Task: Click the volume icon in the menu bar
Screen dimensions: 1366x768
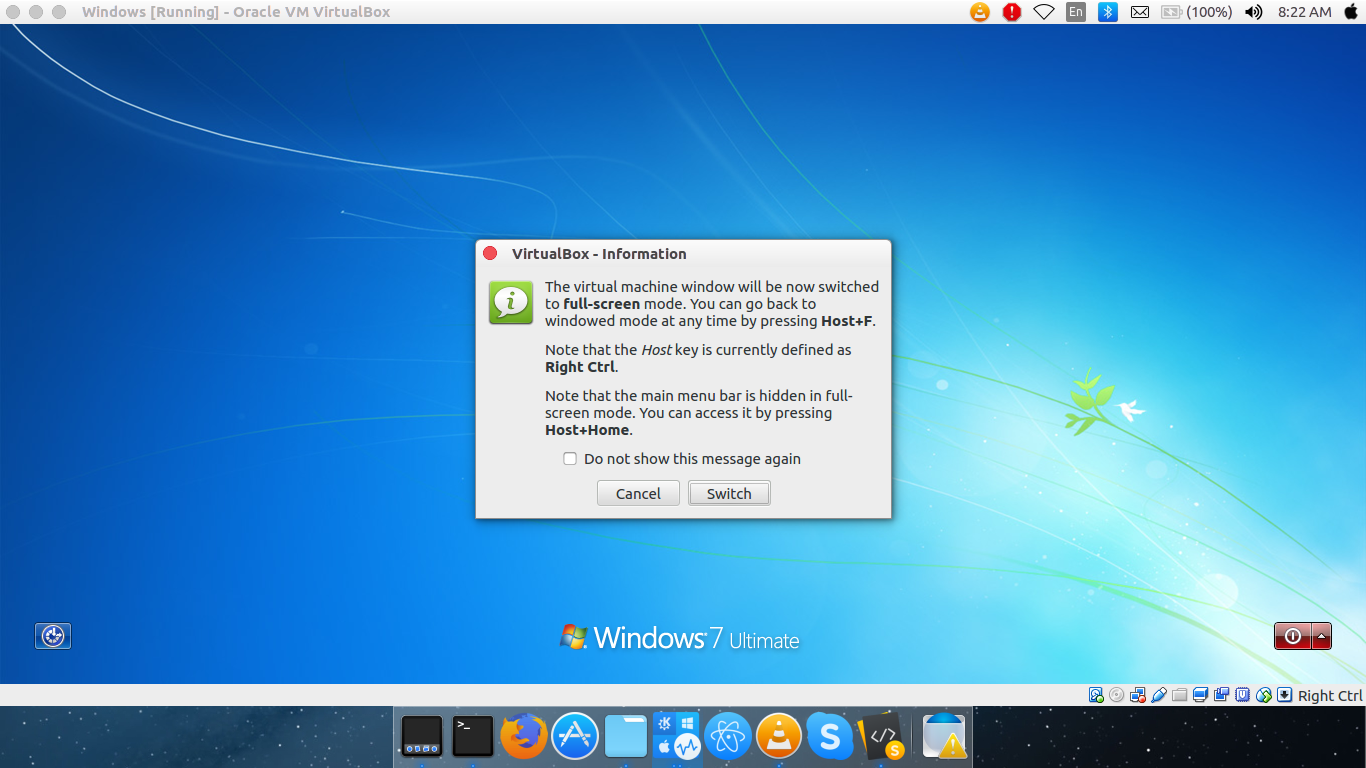Action: pyautogui.click(x=1253, y=12)
